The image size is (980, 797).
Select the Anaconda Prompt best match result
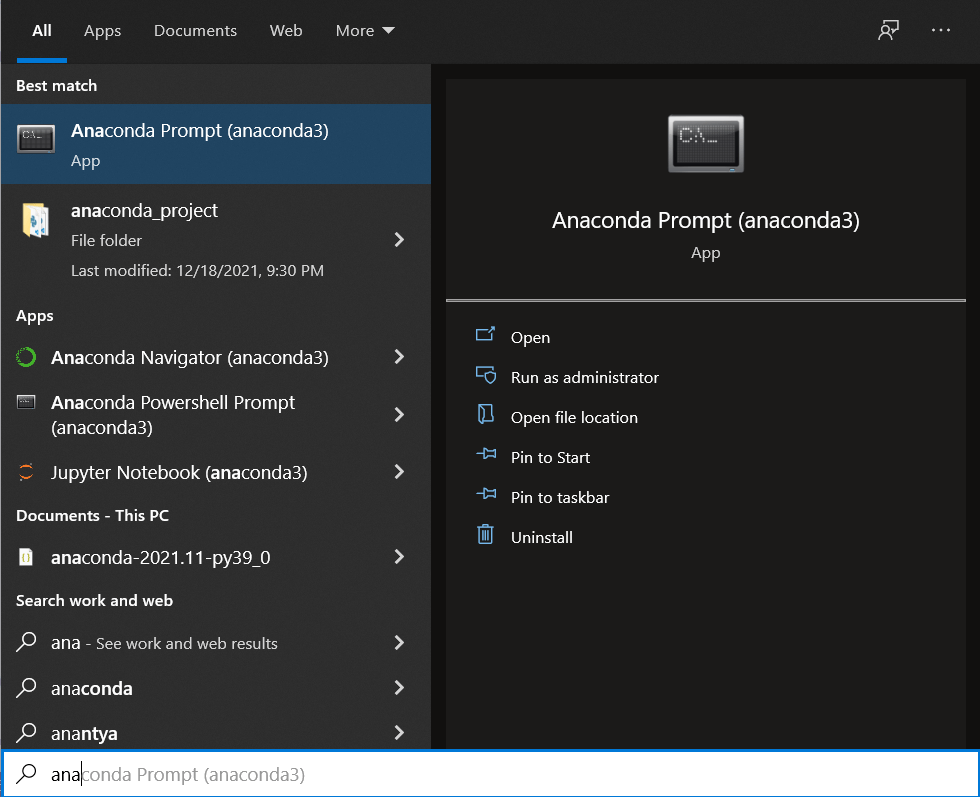(x=216, y=144)
